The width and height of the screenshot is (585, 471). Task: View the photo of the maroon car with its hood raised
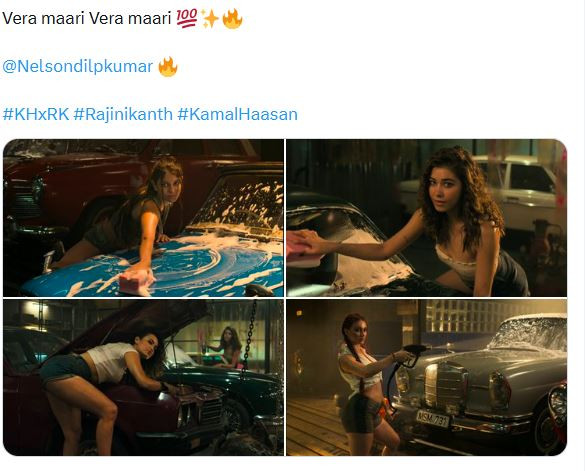pyautogui.click(x=143, y=377)
